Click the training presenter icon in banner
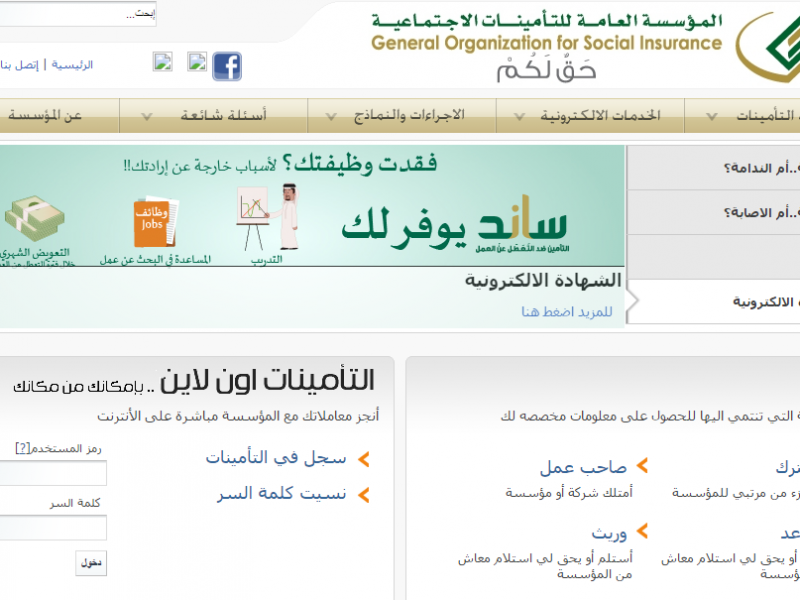The image size is (800, 600). 267,217
